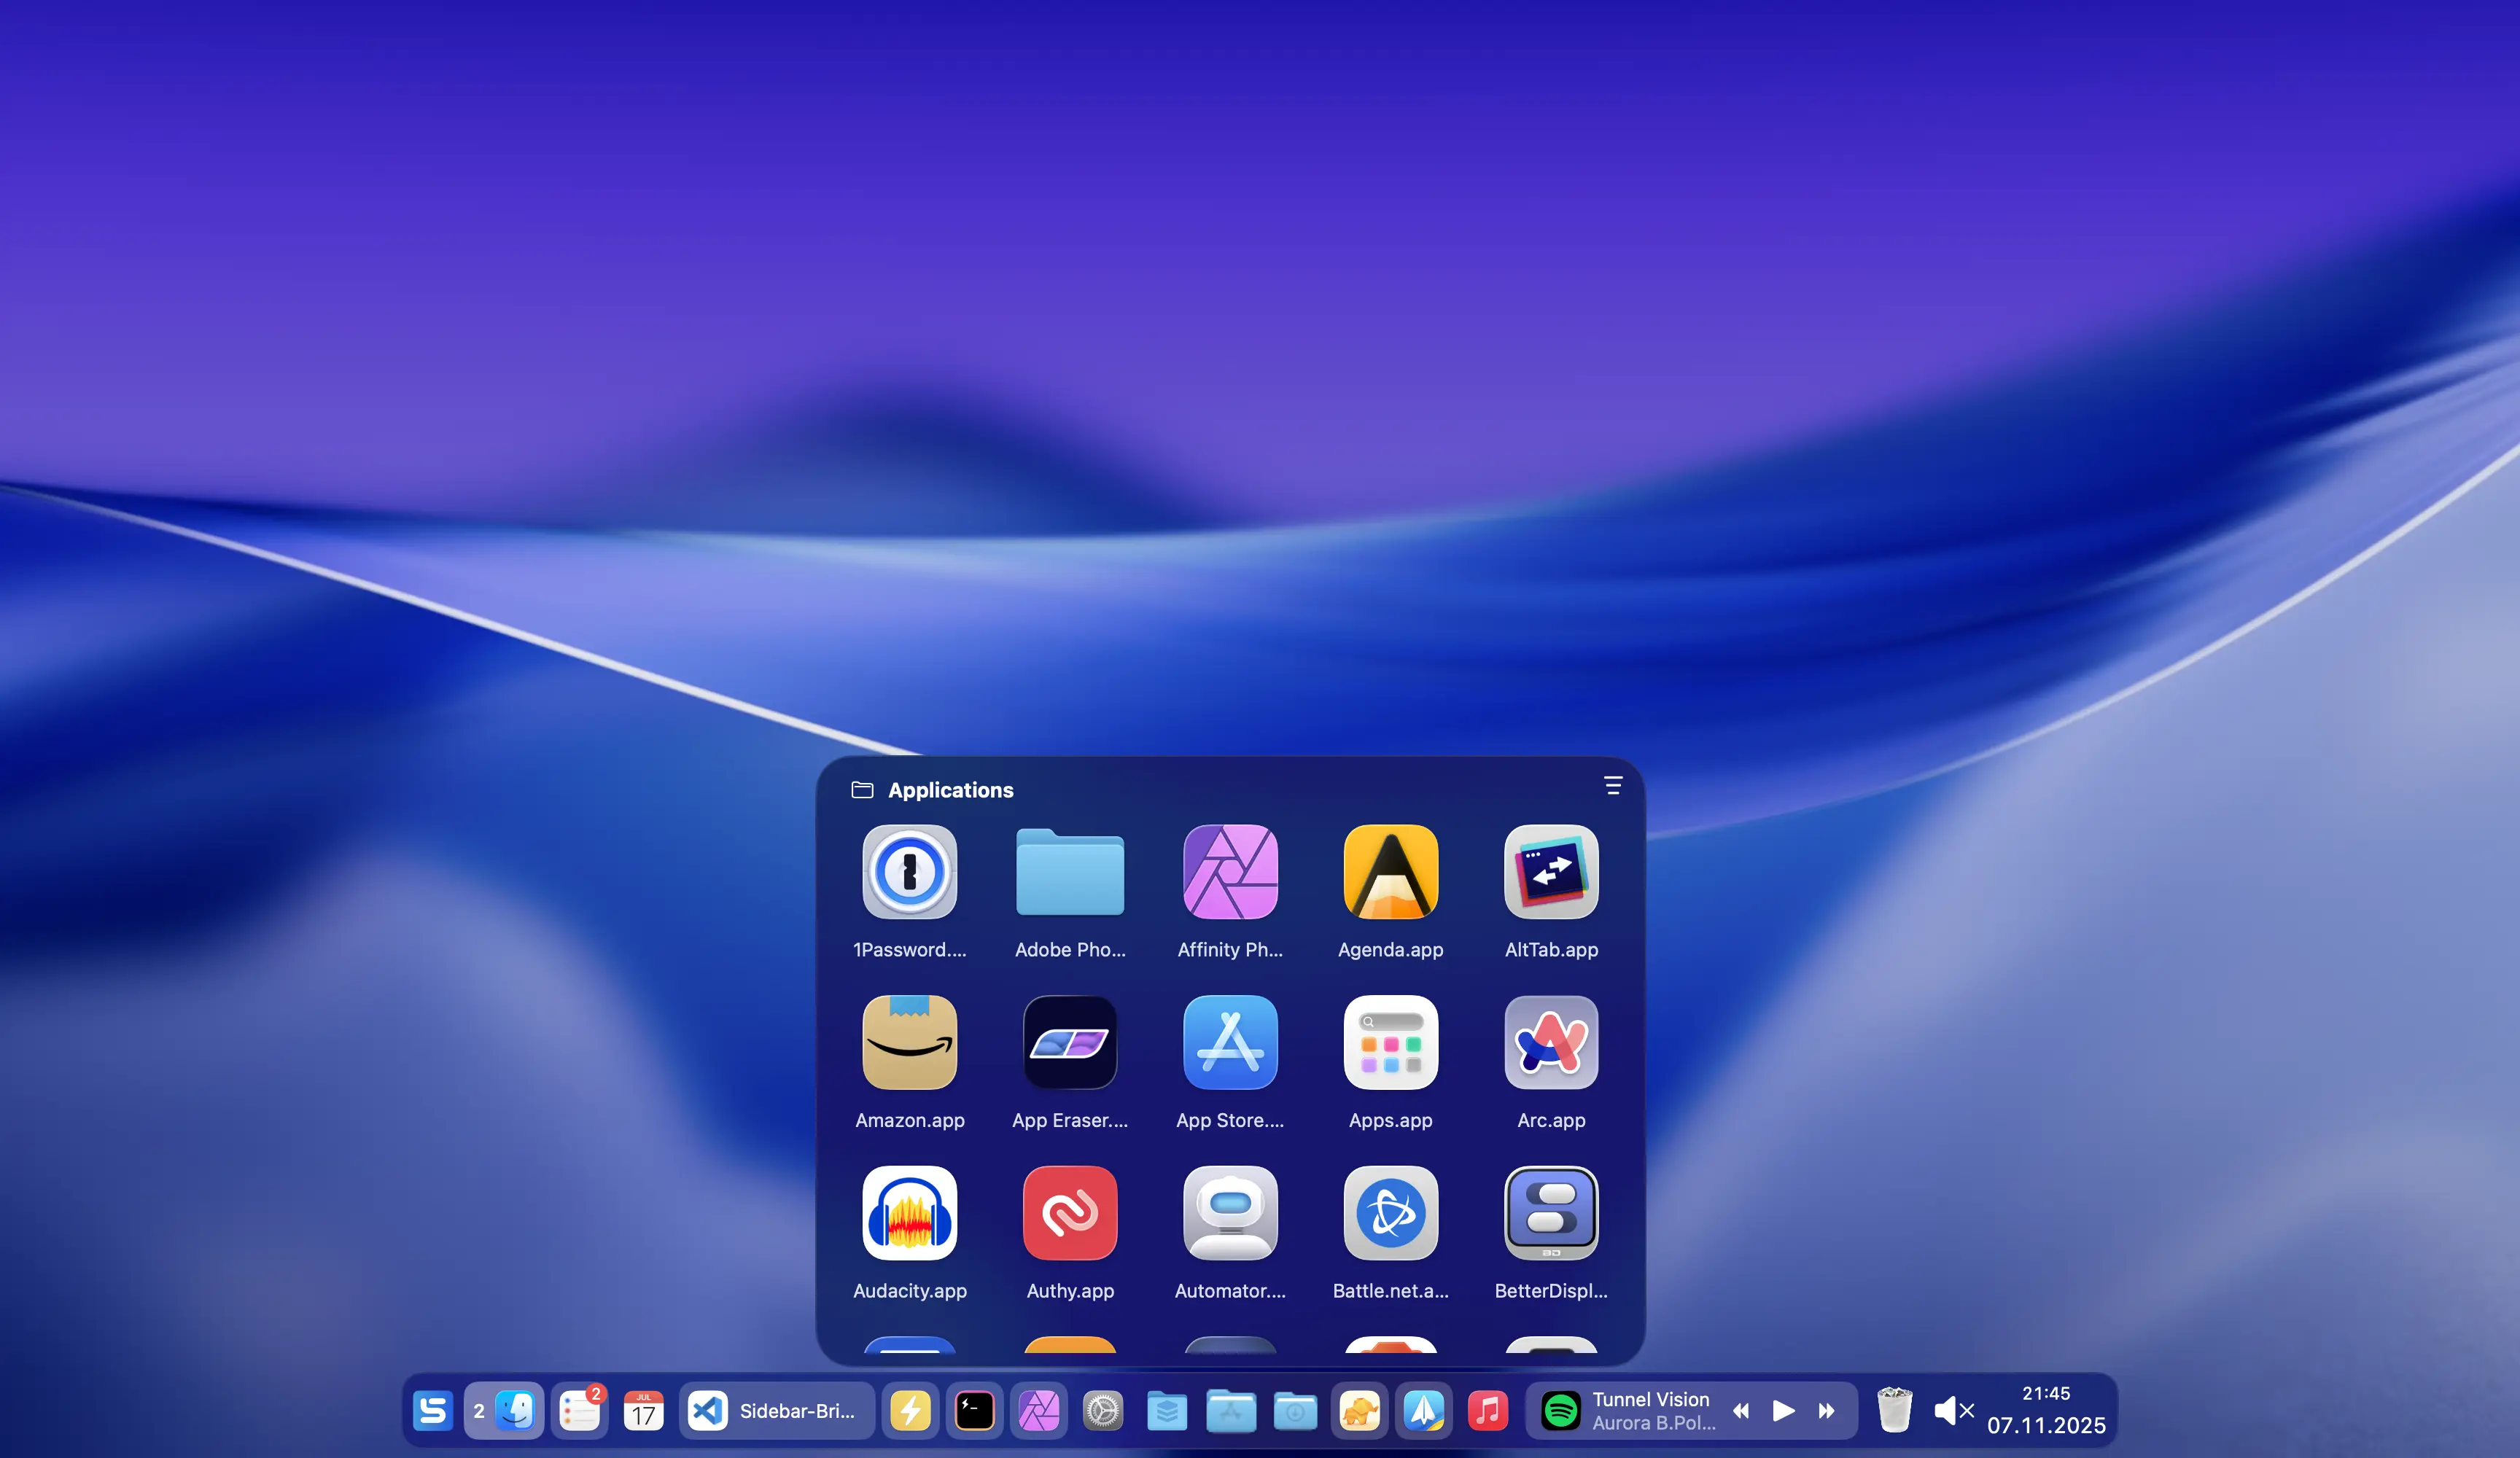The width and height of the screenshot is (2520, 1458).
Task: Open App Store from the Applications window
Action: click(1230, 1042)
